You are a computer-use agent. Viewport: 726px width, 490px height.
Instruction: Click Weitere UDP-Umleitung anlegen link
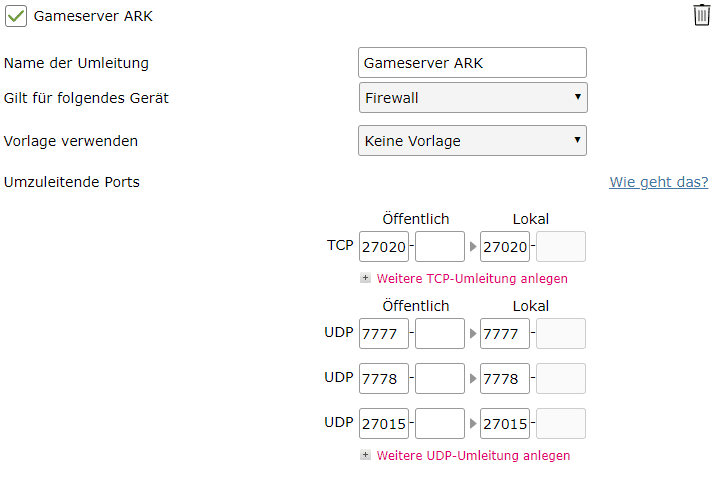473,455
